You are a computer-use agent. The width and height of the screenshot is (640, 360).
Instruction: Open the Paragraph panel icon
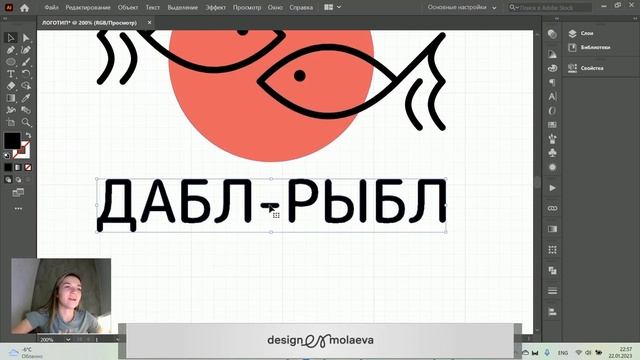pos(552,82)
